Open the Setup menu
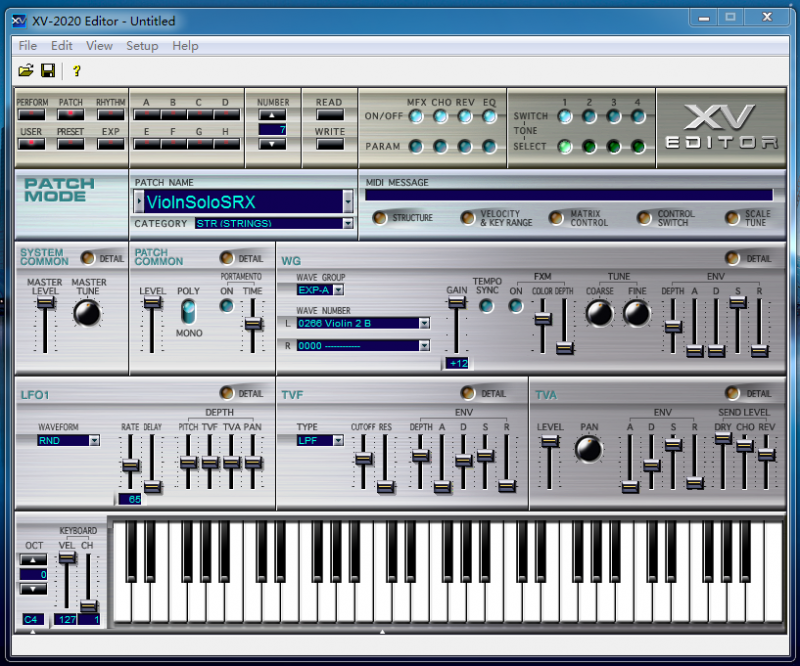 pos(142,45)
